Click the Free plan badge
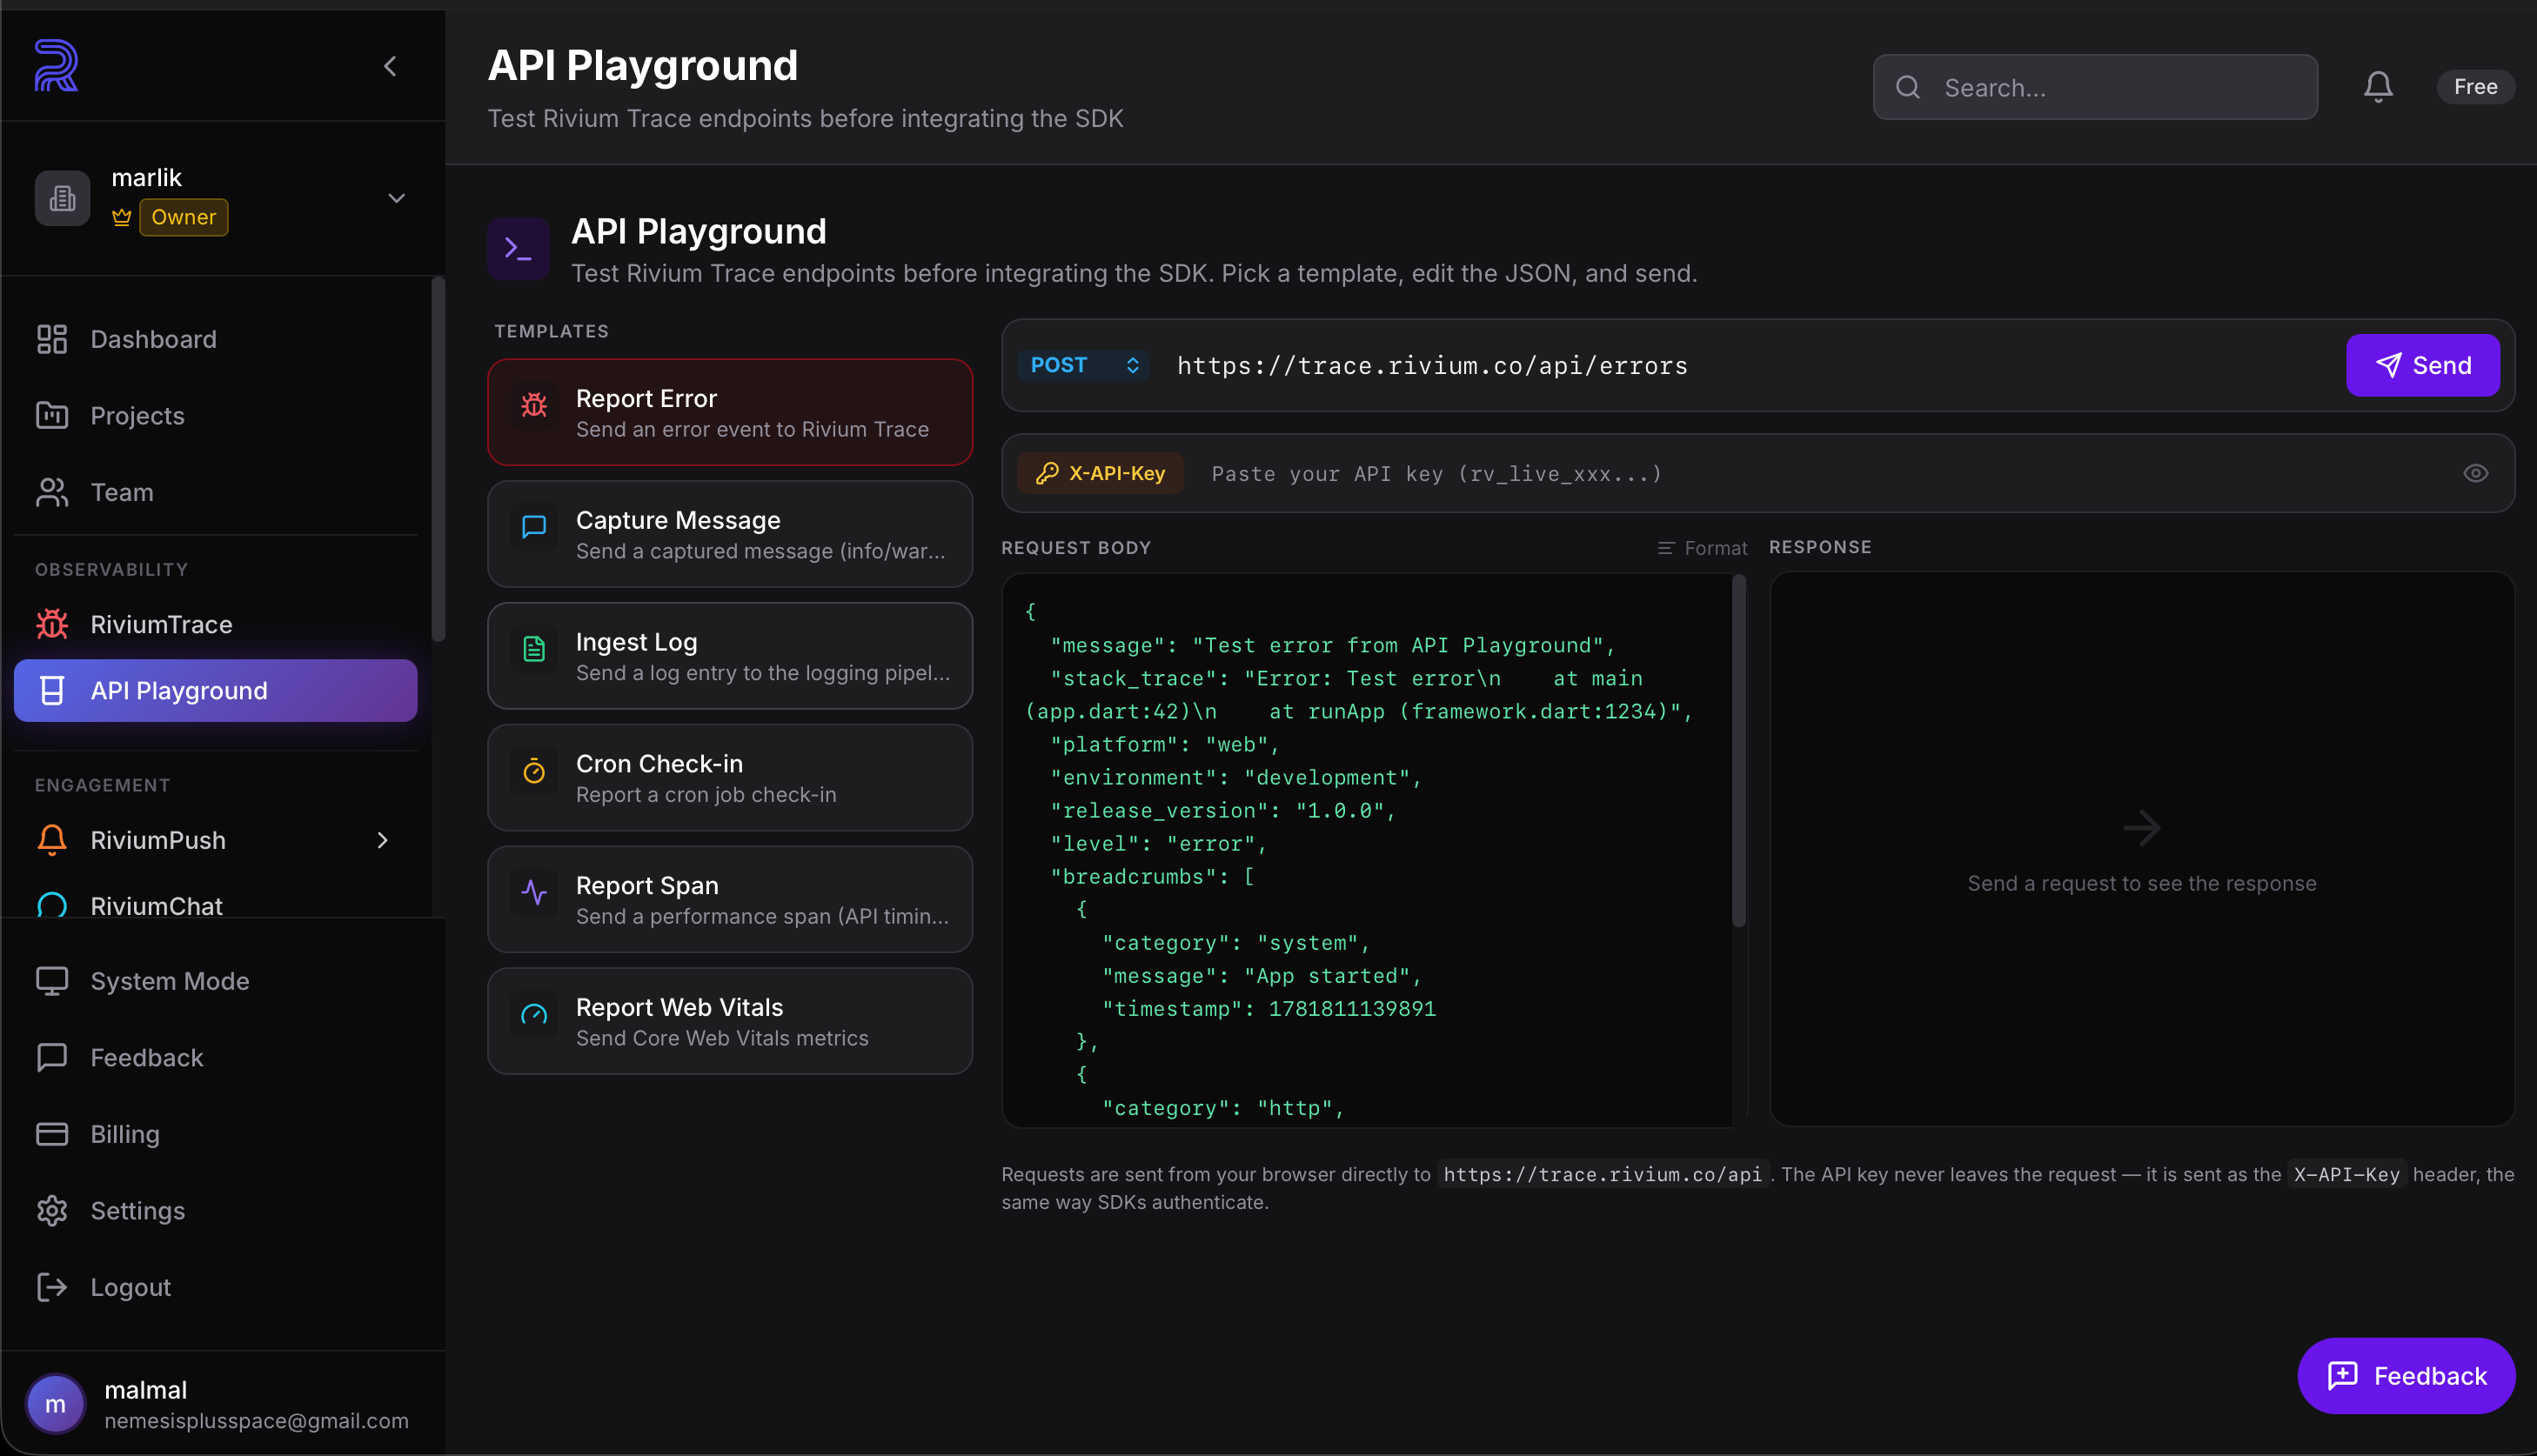Image resolution: width=2537 pixels, height=1456 pixels. click(x=2475, y=87)
